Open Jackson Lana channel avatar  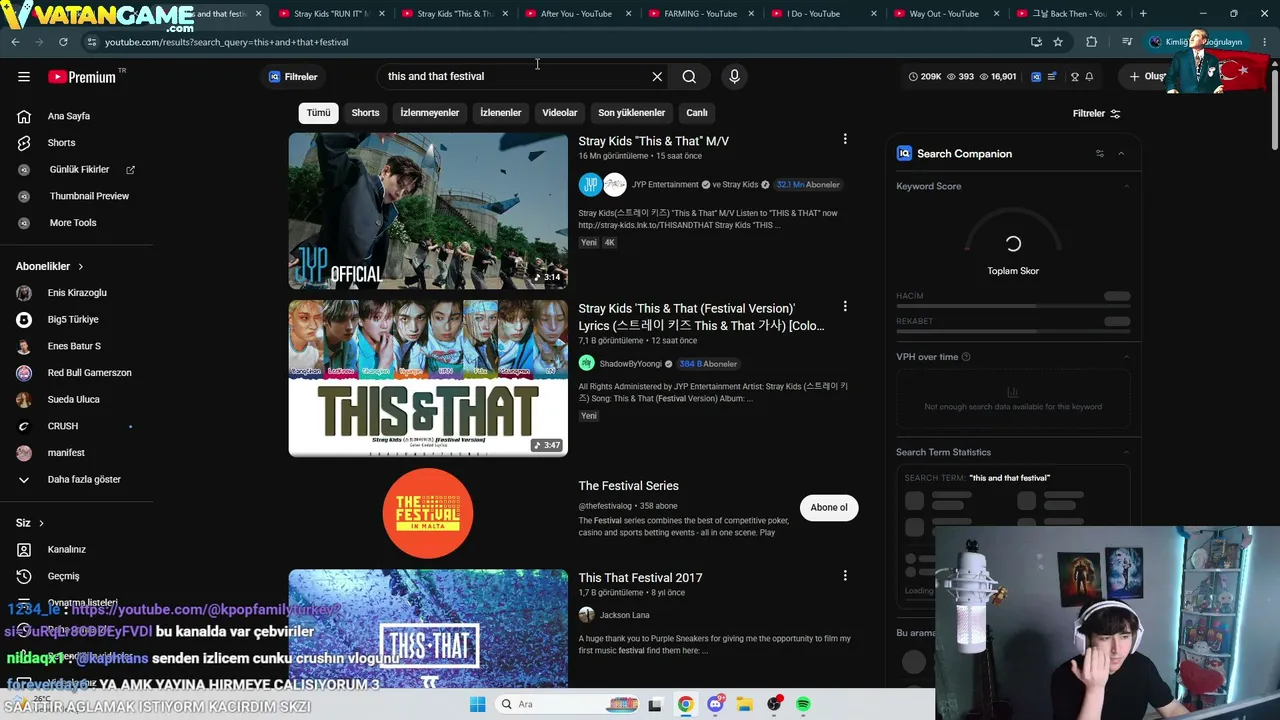tap(587, 615)
